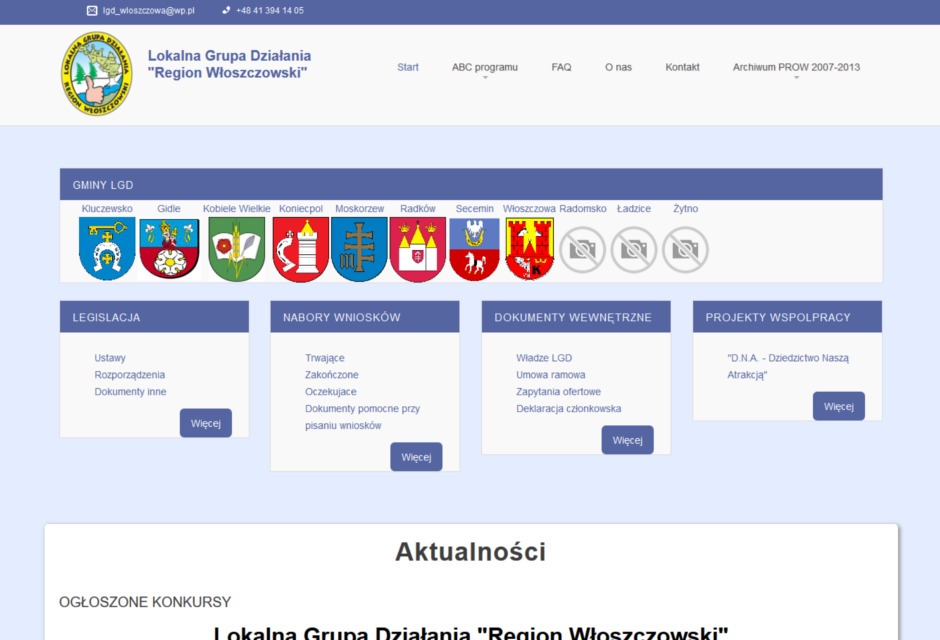Expand the ABC programu dropdown menu
This screenshot has height=640, width=940.
point(485,68)
